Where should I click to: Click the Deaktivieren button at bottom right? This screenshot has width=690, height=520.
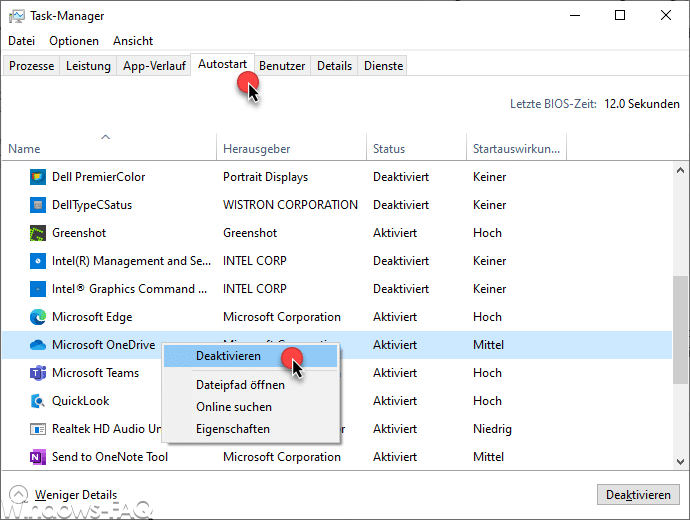638,495
